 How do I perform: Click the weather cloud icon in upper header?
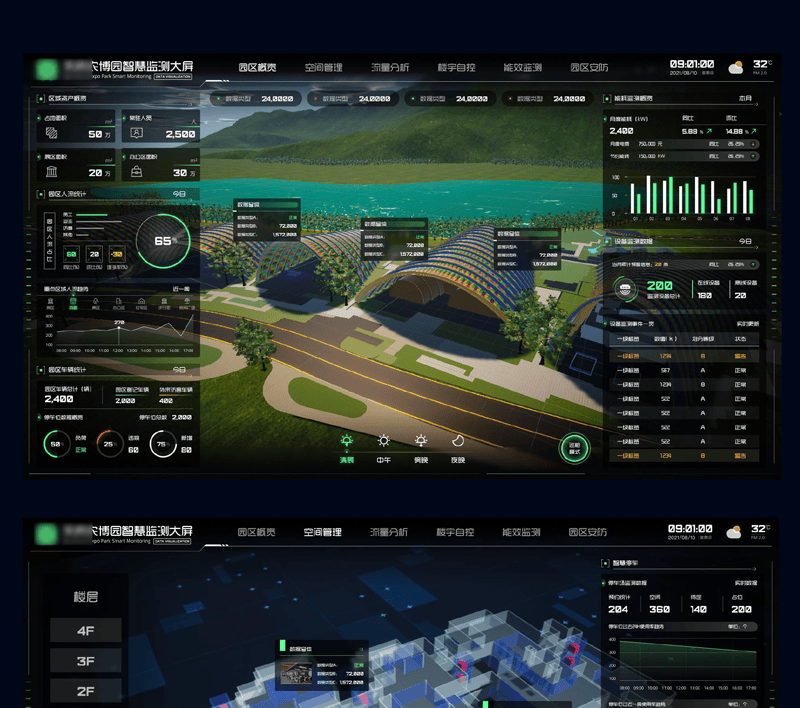coord(736,68)
